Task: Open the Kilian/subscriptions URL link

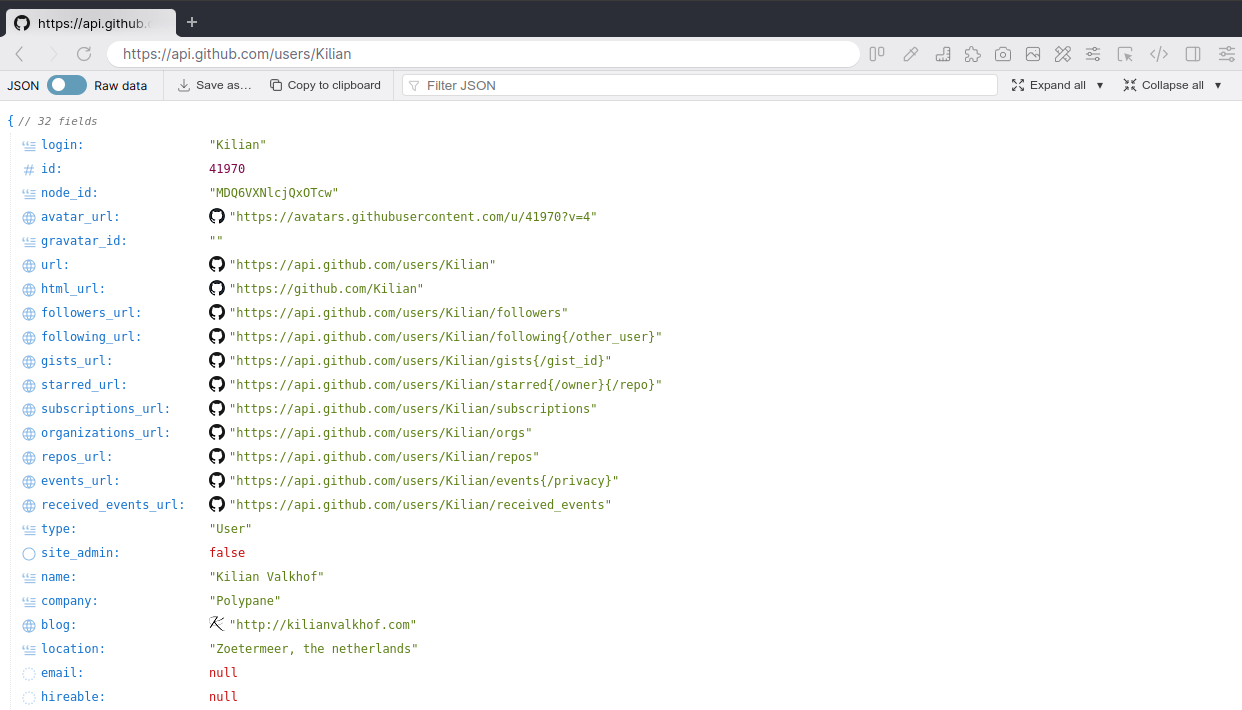Action: pos(413,409)
